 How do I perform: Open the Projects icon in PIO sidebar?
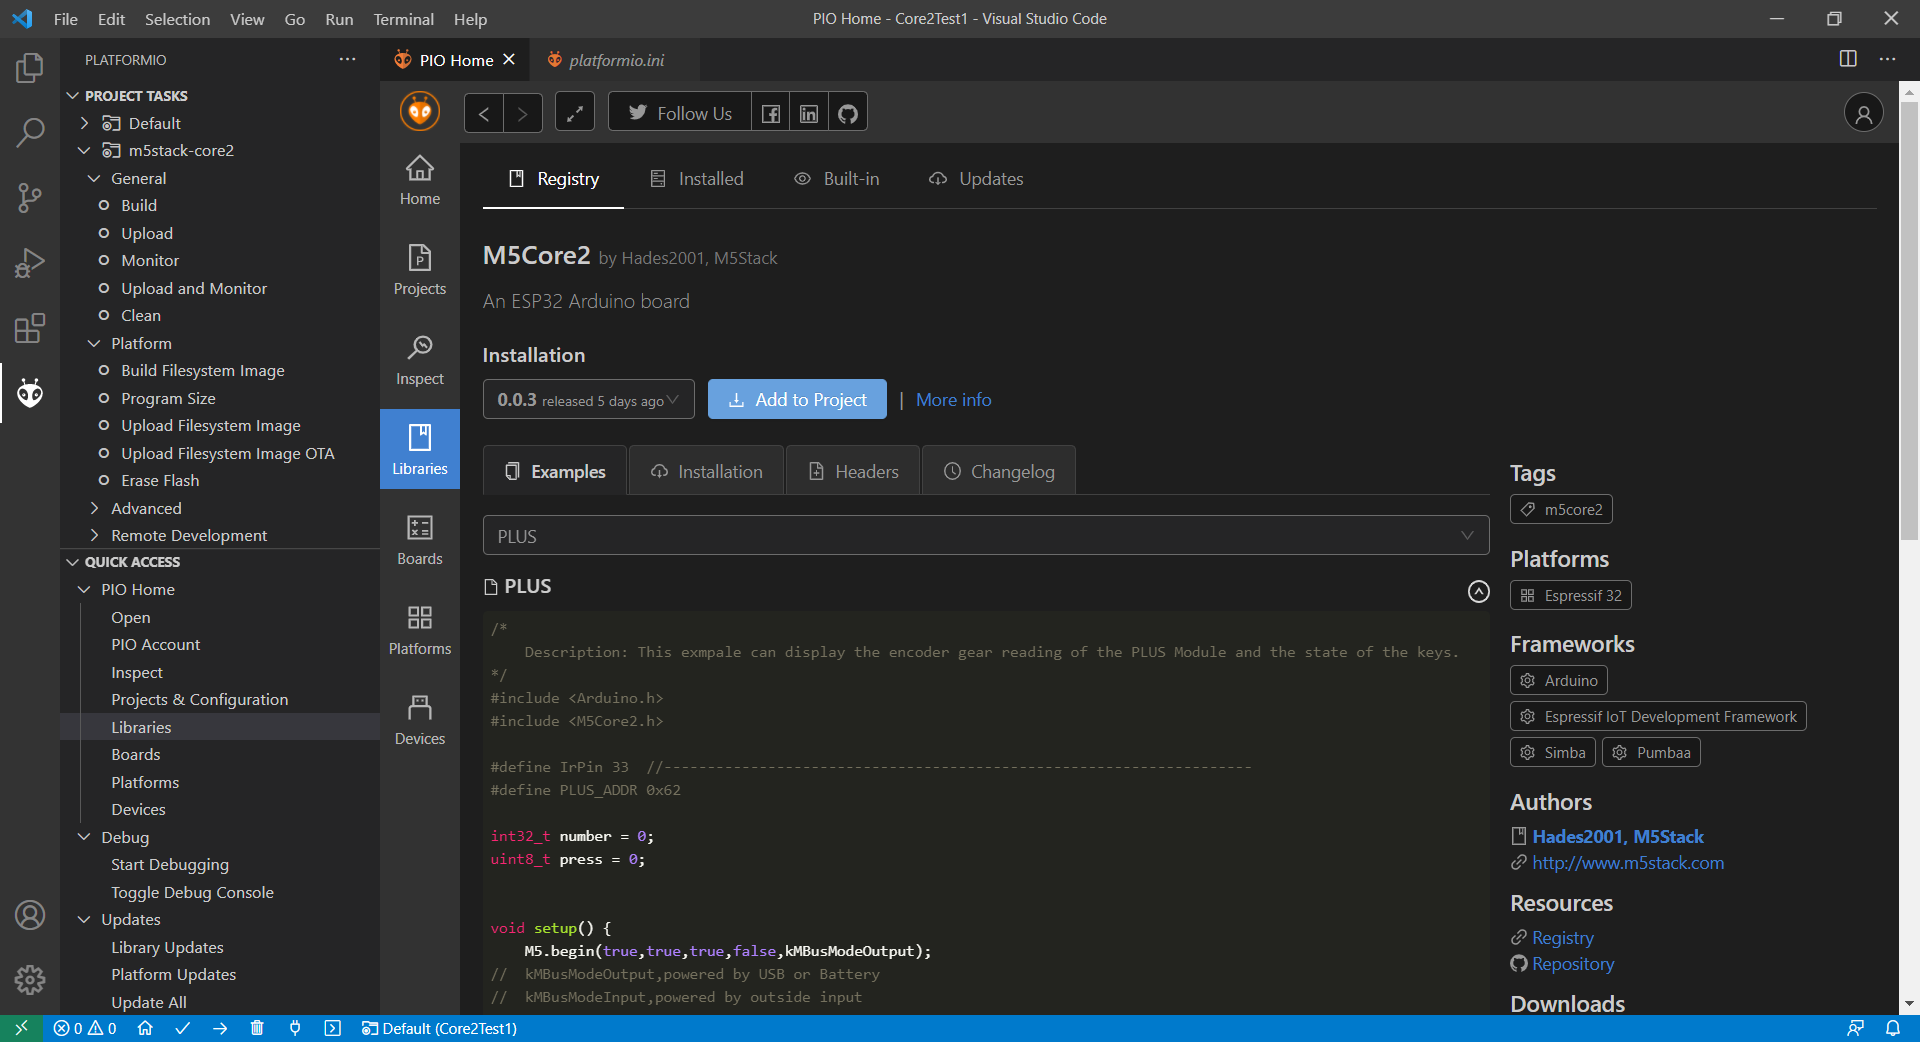coord(419,270)
